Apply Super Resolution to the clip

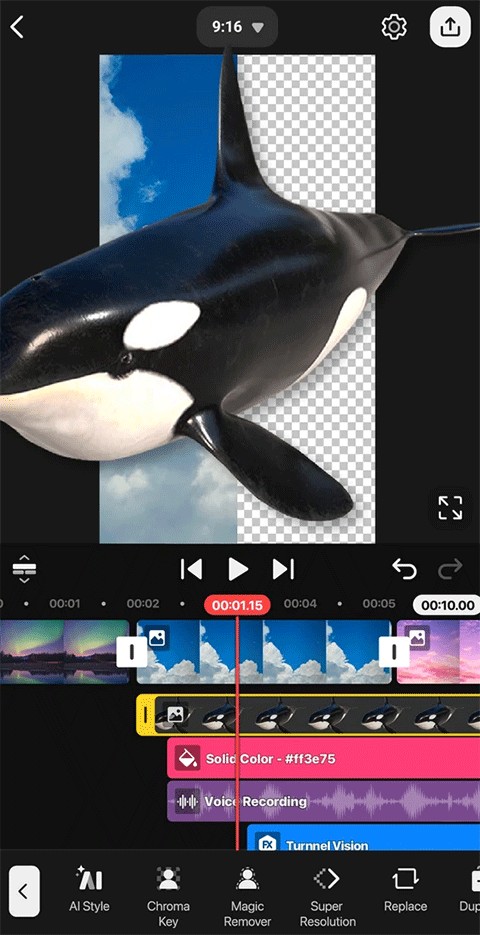[x=326, y=896]
